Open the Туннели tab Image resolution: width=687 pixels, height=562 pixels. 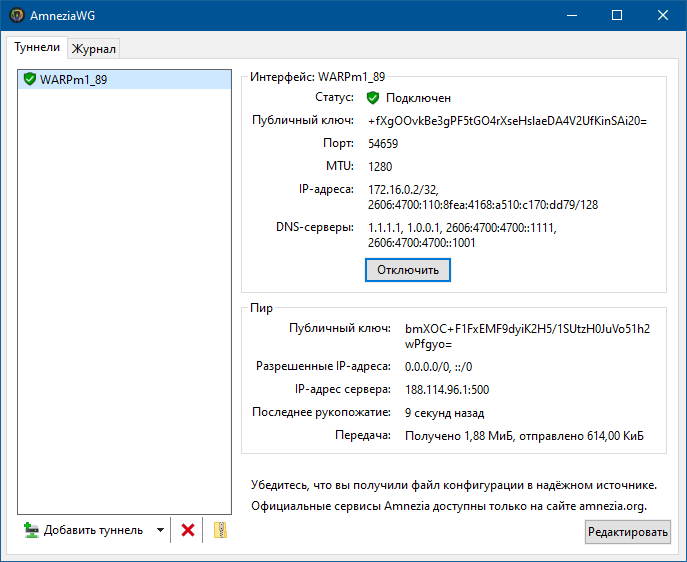click(37, 47)
